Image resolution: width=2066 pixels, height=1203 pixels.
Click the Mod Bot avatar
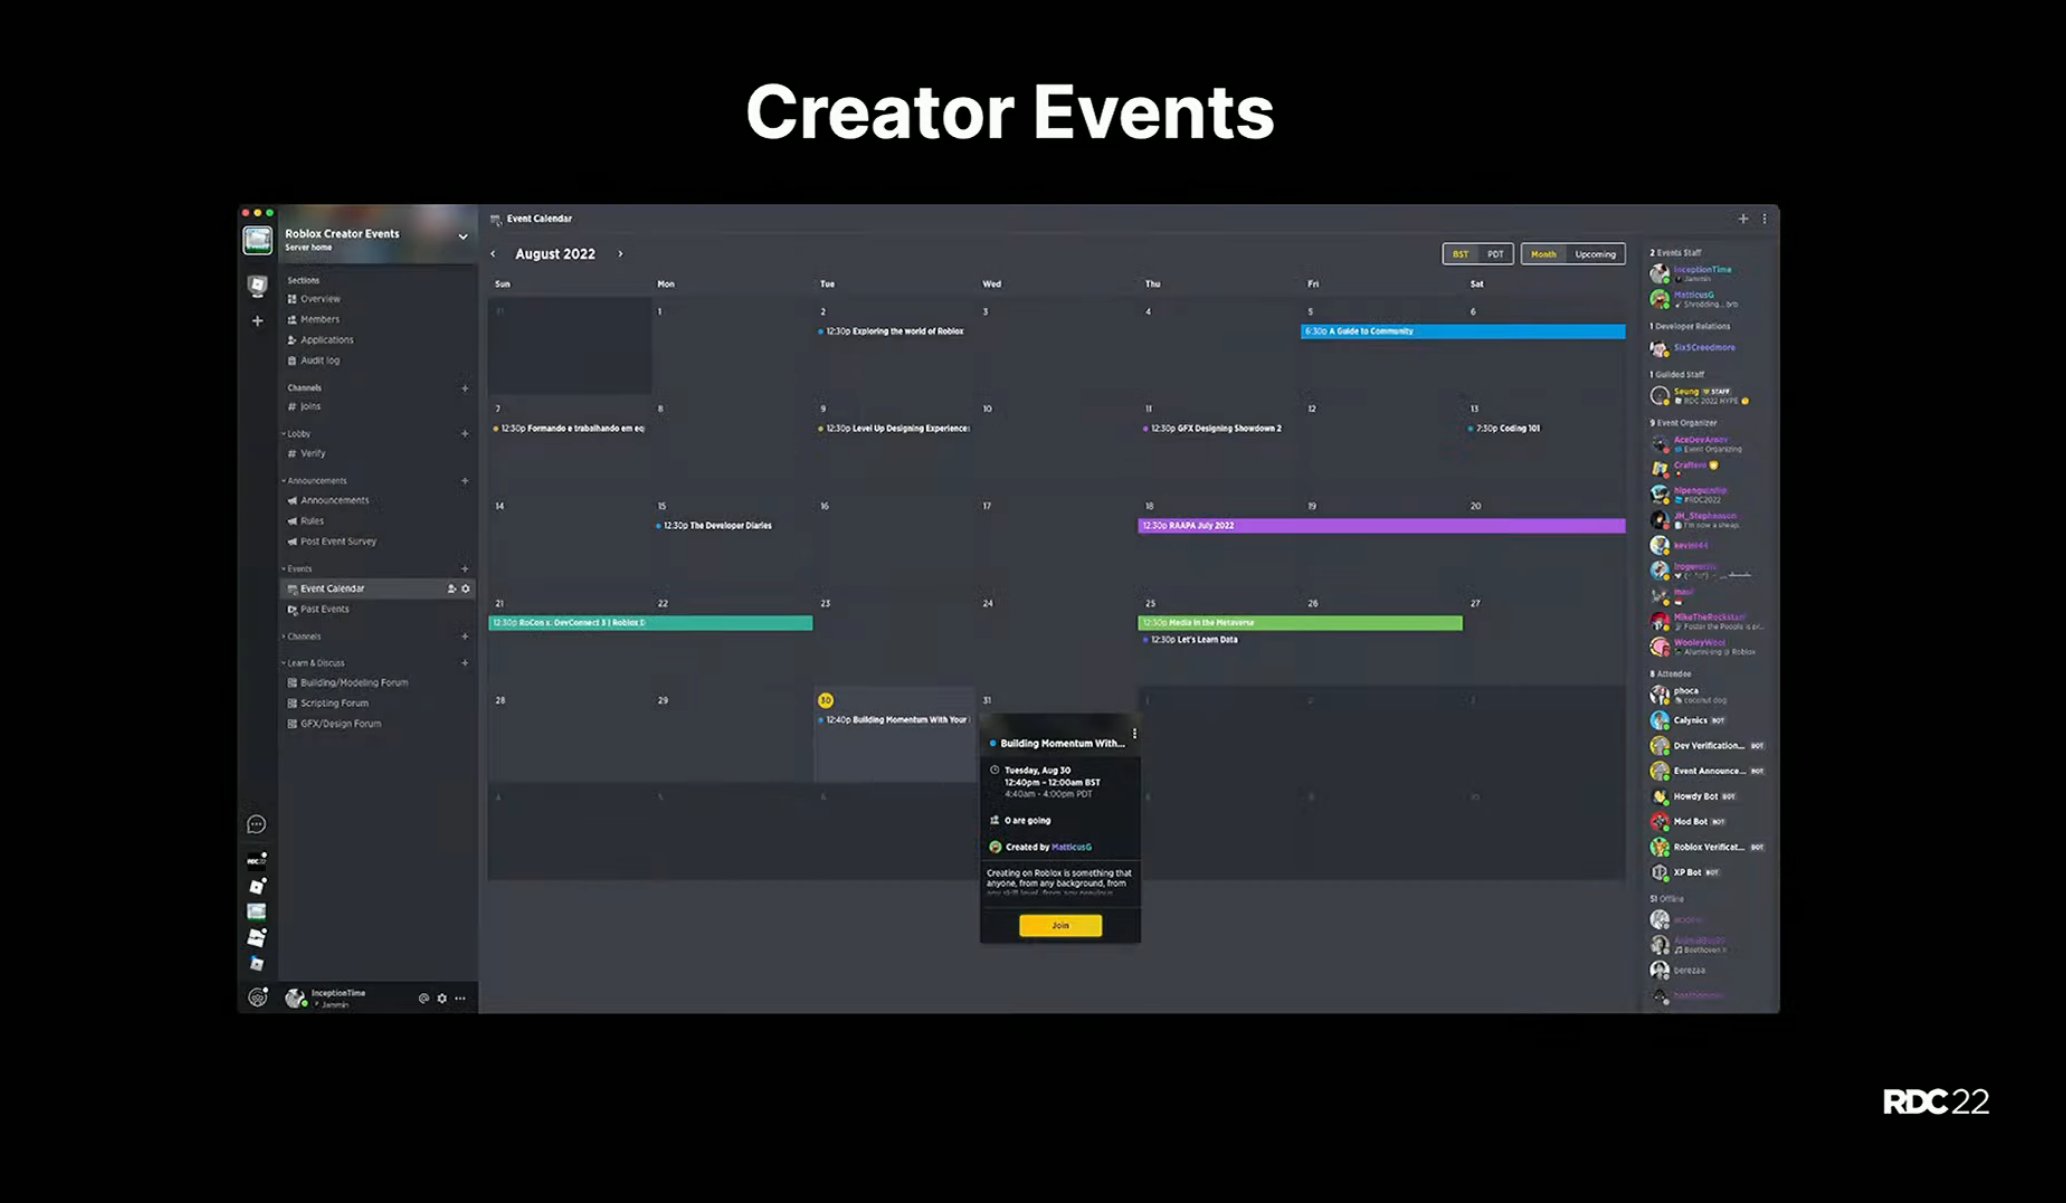pos(1659,822)
